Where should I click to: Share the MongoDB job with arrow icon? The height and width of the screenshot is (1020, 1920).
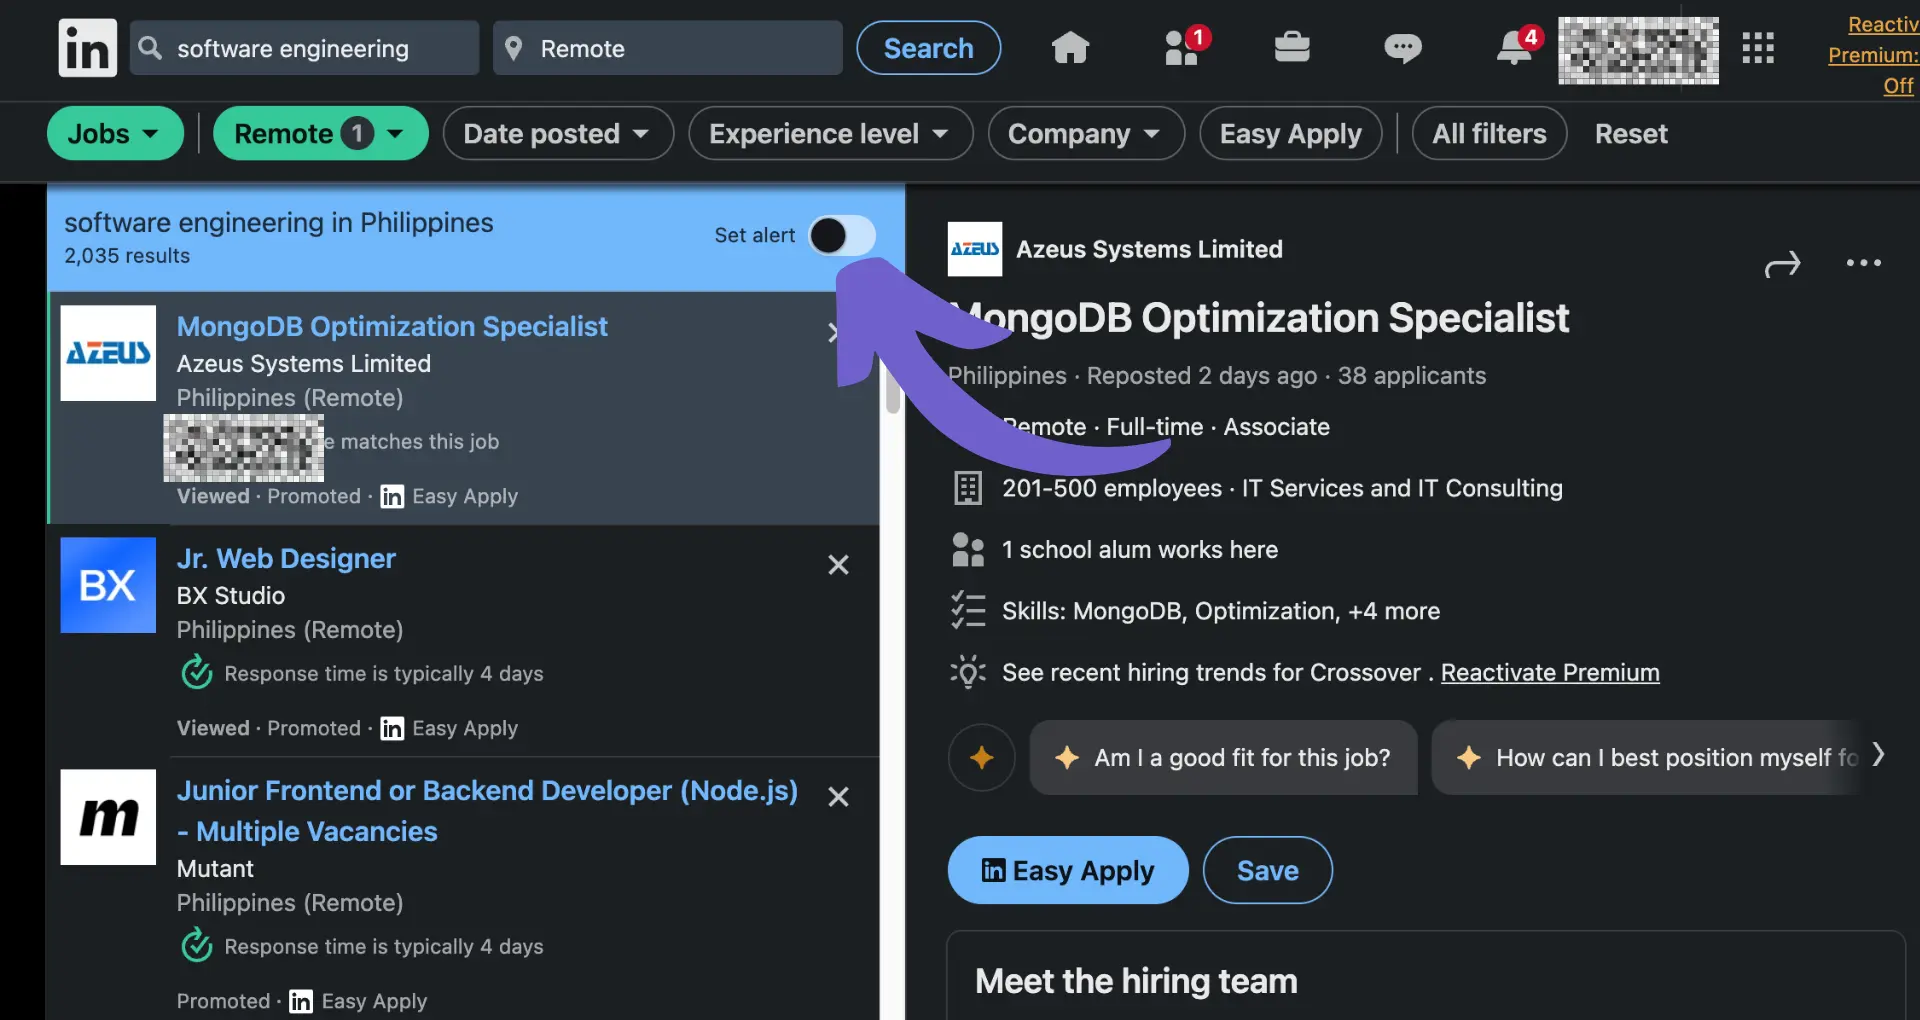click(x=1782, y=264)
